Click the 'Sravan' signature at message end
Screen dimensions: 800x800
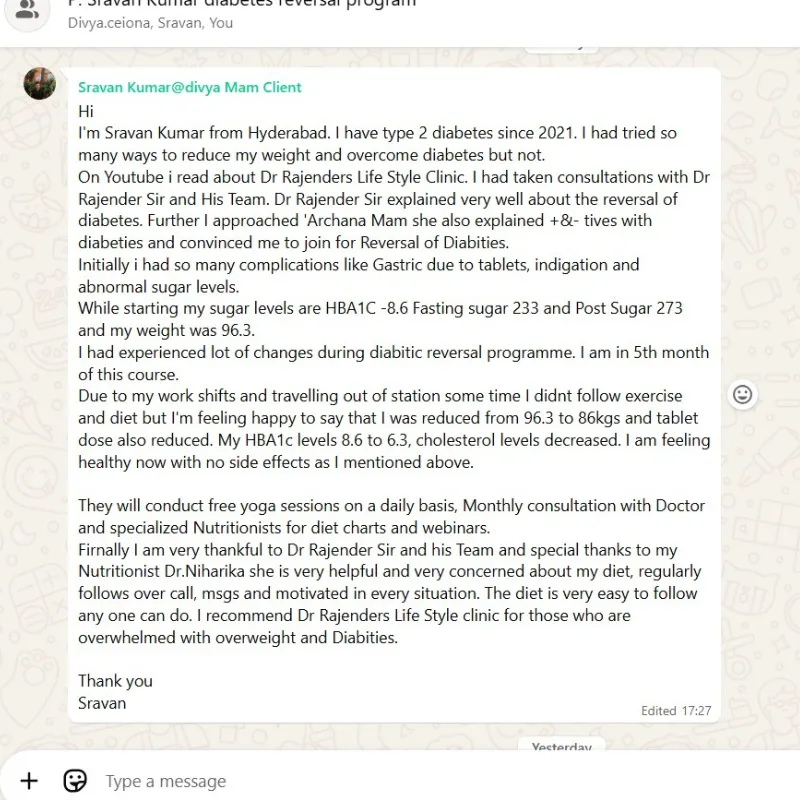coord(102,703)
